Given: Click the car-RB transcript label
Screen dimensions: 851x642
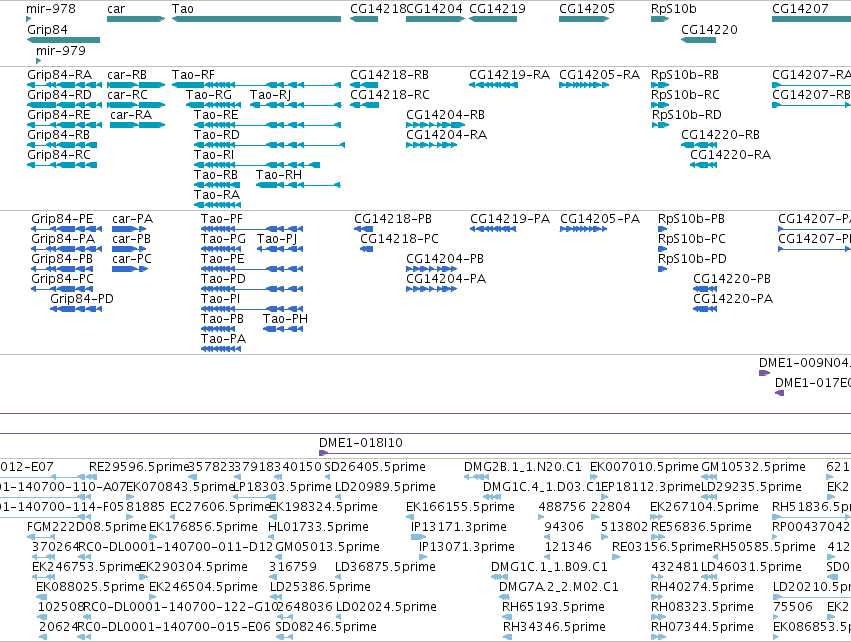Looking at the screenshot, I should [127, 75].
